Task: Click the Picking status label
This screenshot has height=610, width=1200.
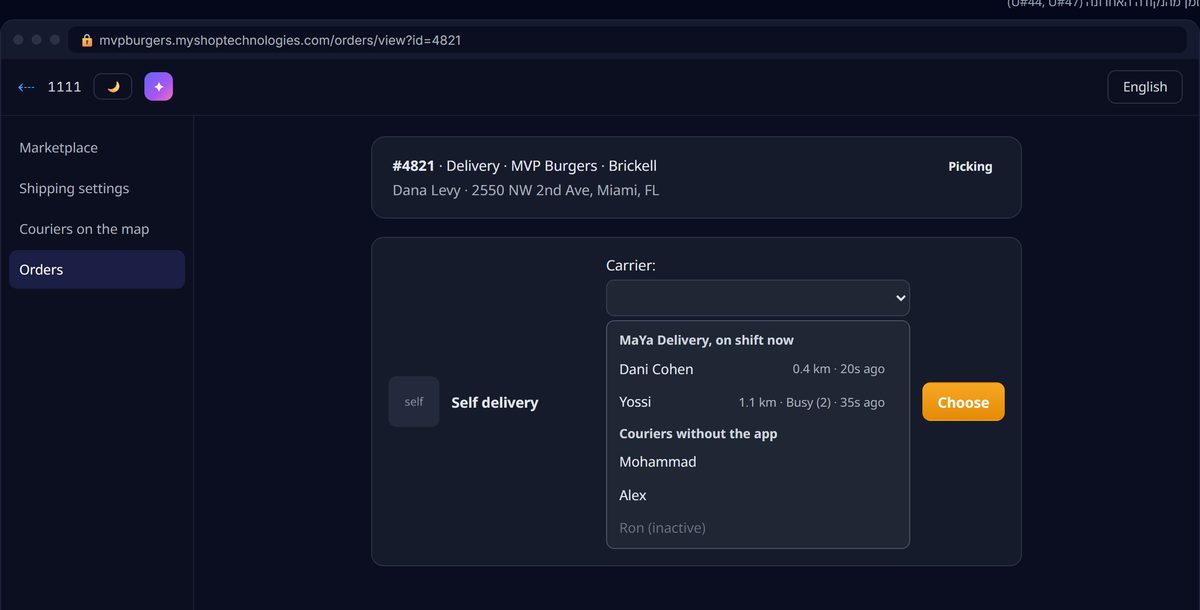Action: 970,167
